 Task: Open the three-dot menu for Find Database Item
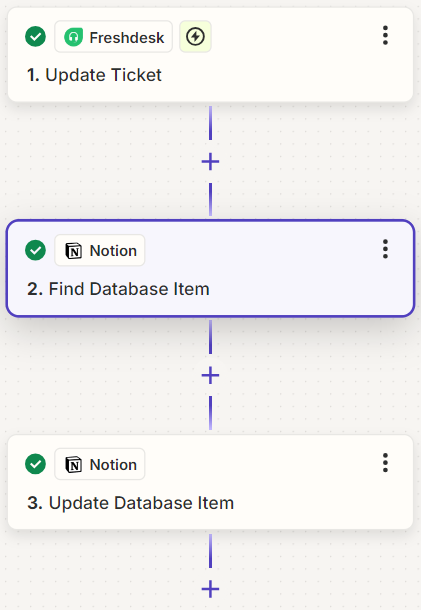[385, 249]
